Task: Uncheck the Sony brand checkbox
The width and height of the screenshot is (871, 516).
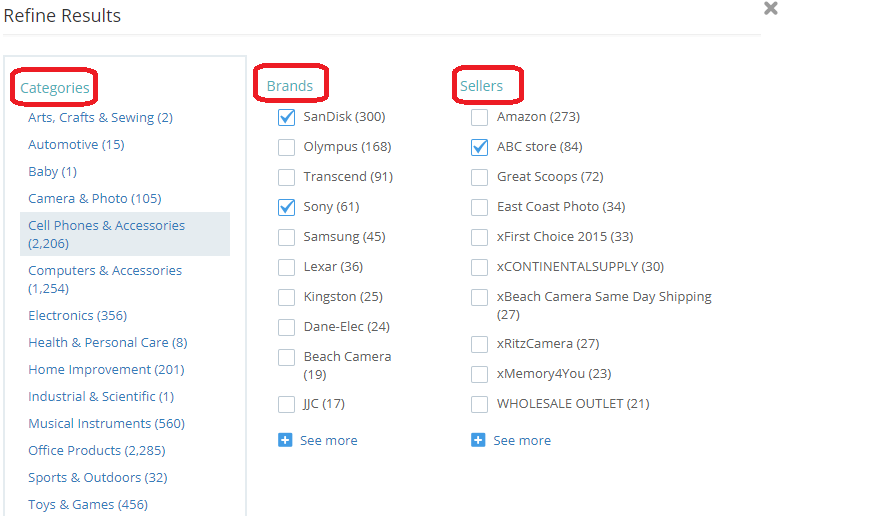Action: (286, 207)
